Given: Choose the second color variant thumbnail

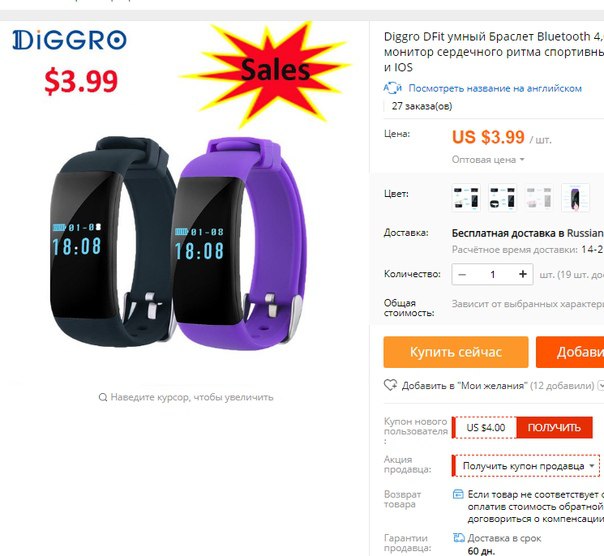Looking at the screenshot, I should coord(502,198).
